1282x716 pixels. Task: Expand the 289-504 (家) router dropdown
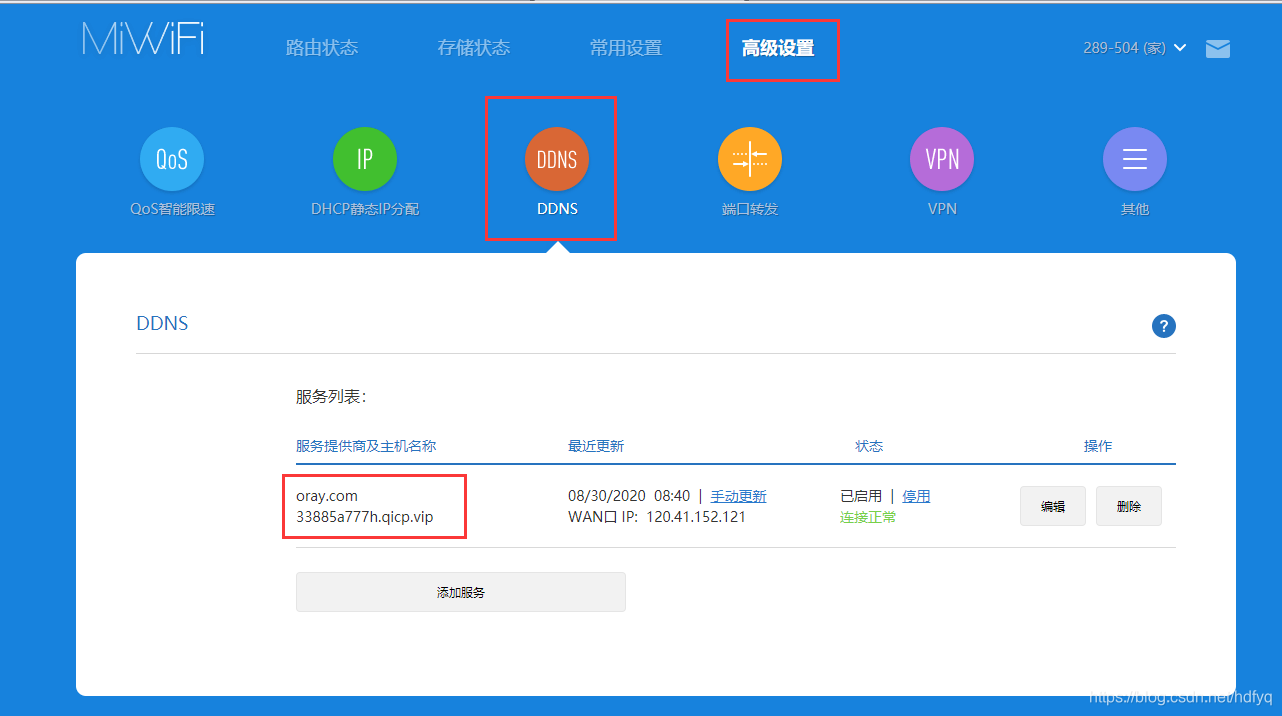(1135, 48)
